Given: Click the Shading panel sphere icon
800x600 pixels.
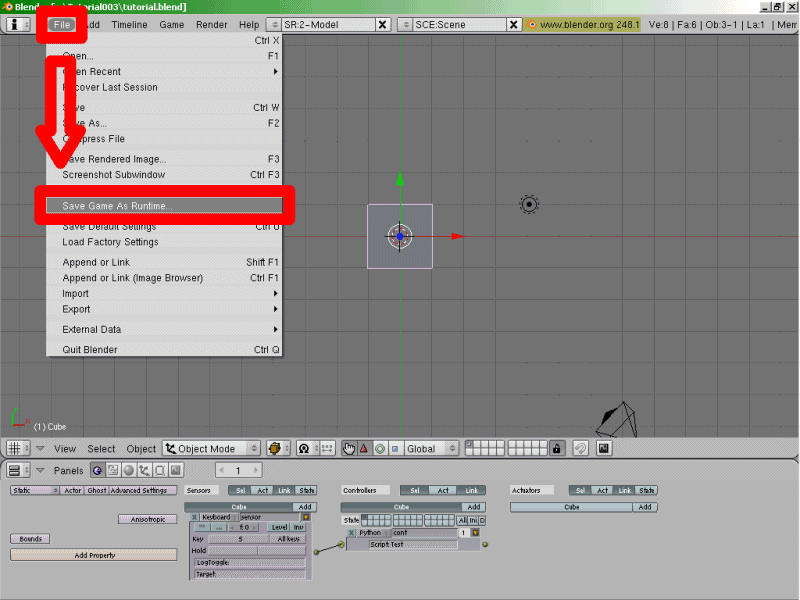Looking at the screenshot, I should click(x=129, y=470).
